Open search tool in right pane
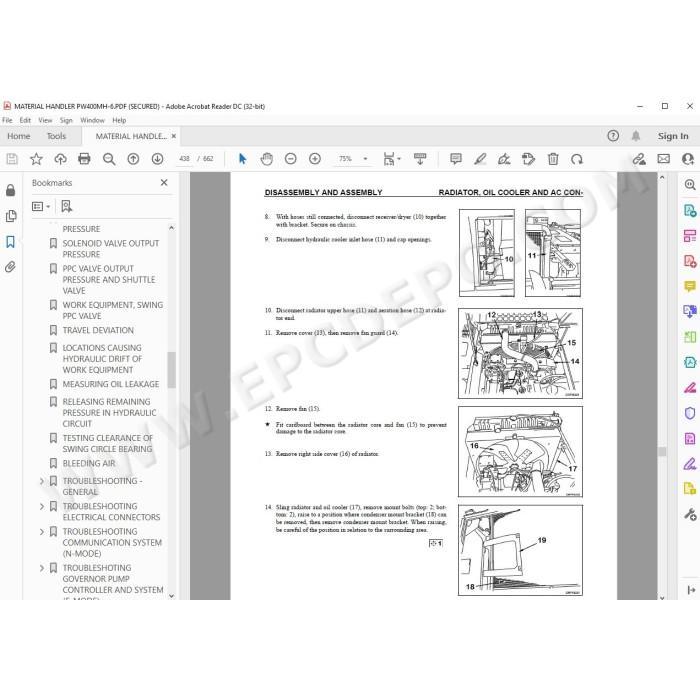The width and height of the screenshot is (700, 700). coord(690,184)
